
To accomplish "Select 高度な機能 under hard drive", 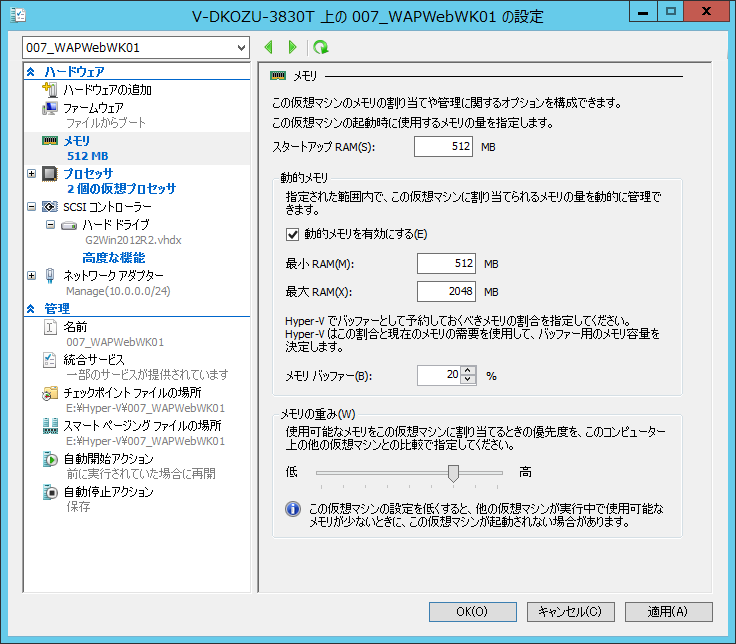I will click(x=114, y=258).
